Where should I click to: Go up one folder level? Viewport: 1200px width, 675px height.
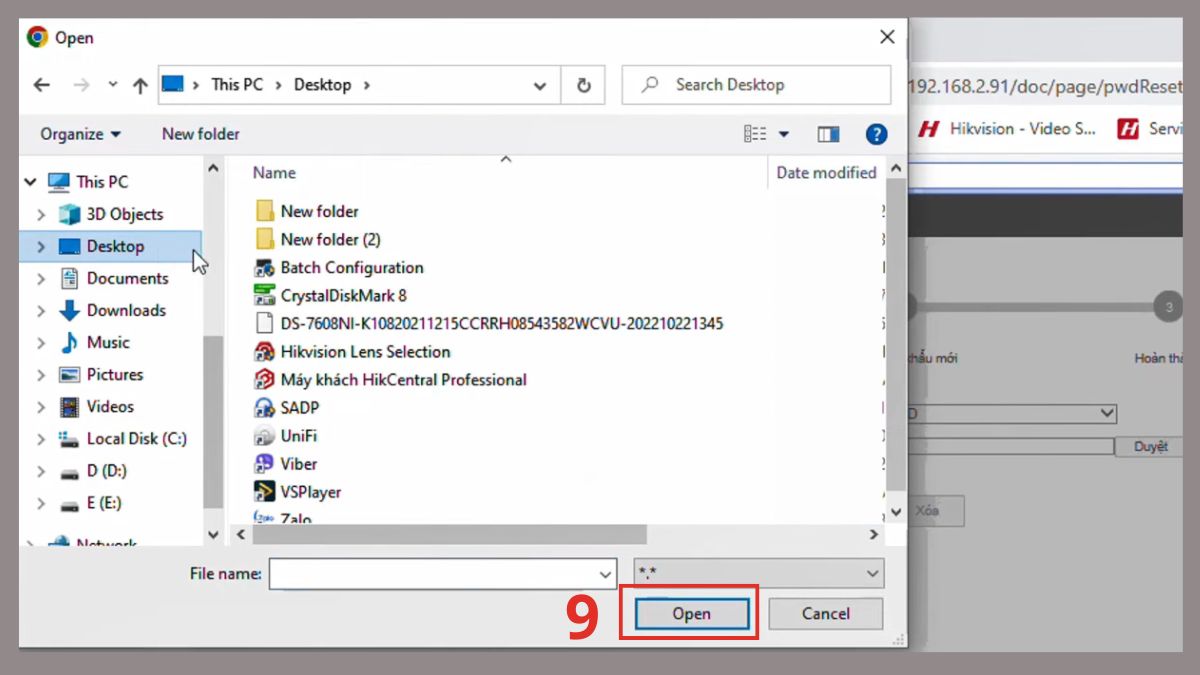(x=140, y=86)
